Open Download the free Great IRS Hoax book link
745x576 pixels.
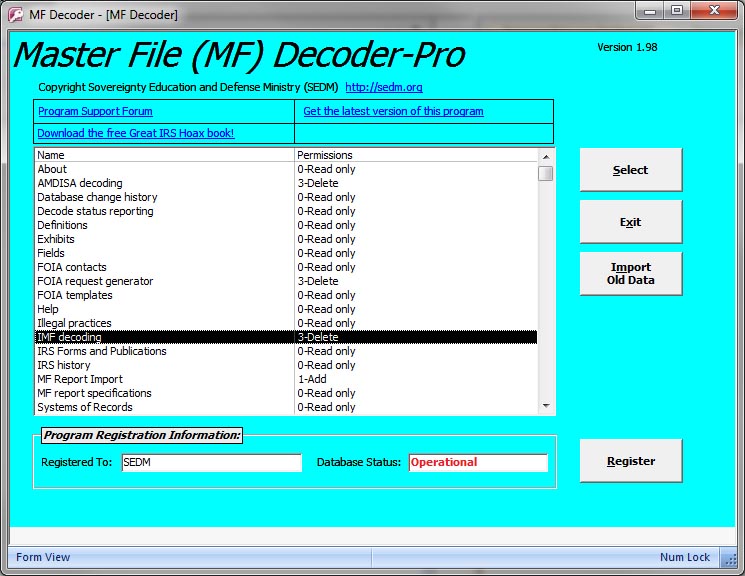pos(136,133)
